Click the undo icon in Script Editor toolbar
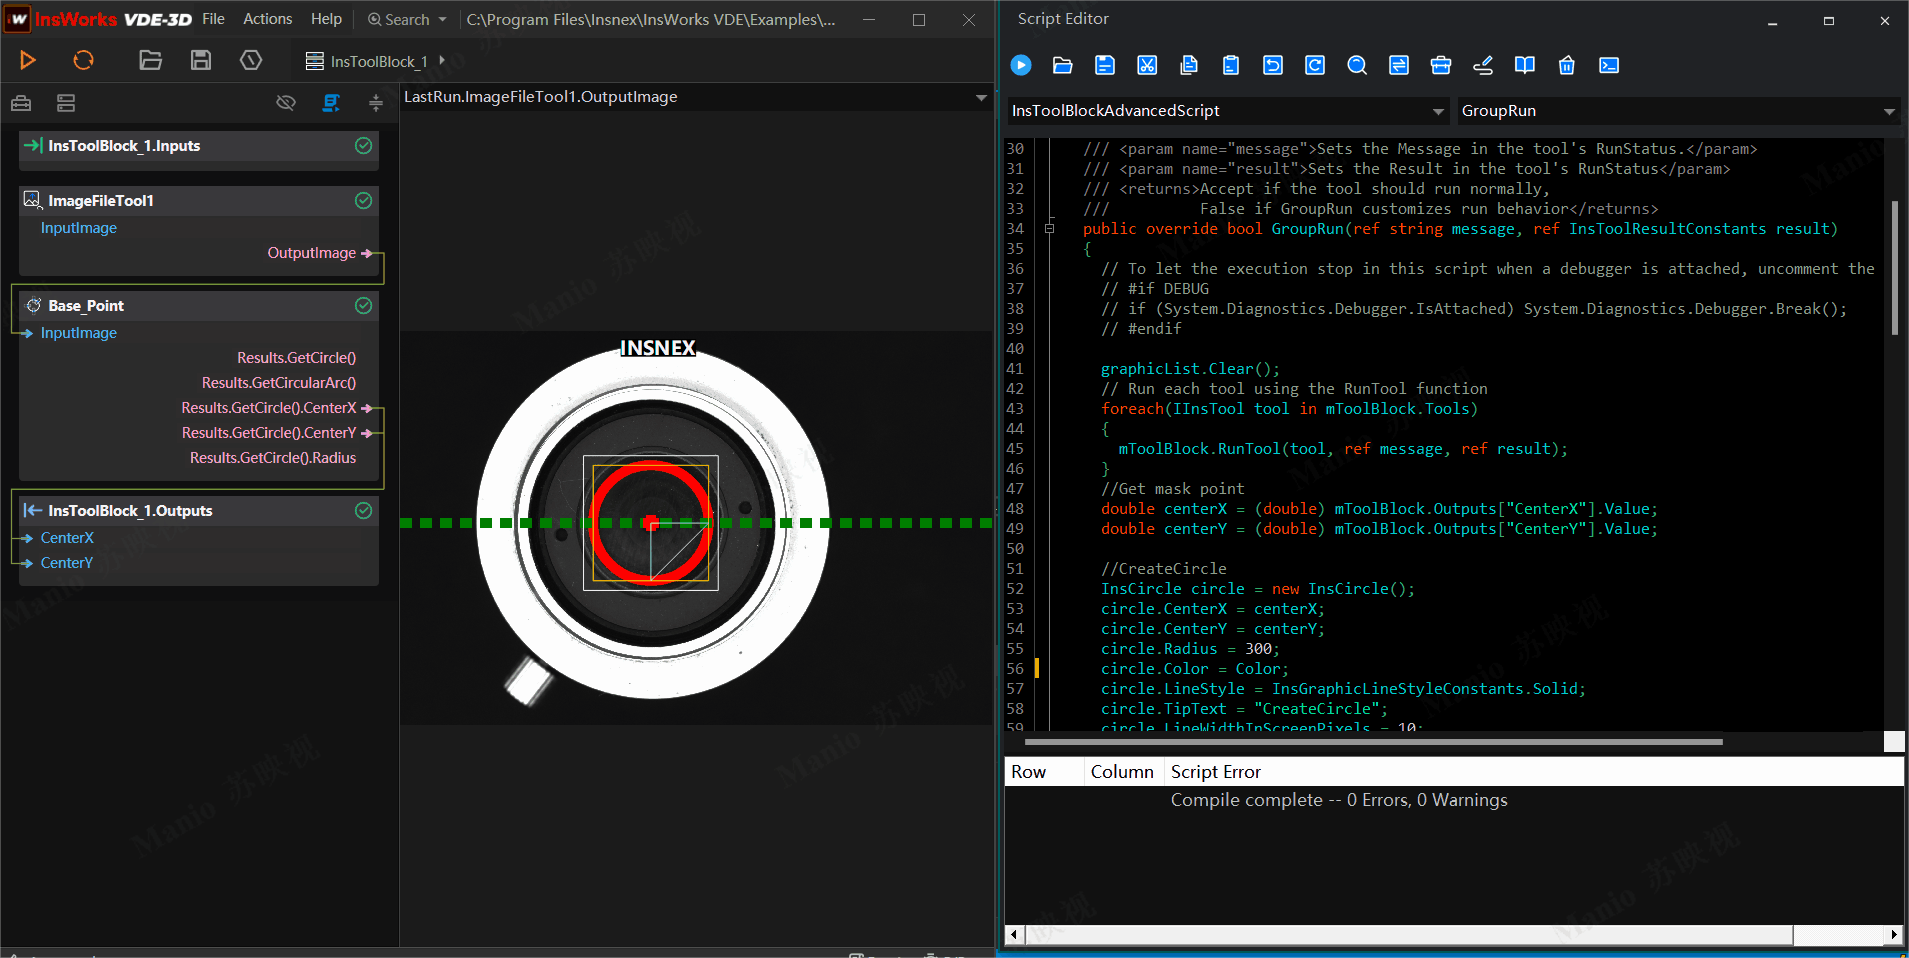This screenshot has height=958, width=1909. point(1273,65)
